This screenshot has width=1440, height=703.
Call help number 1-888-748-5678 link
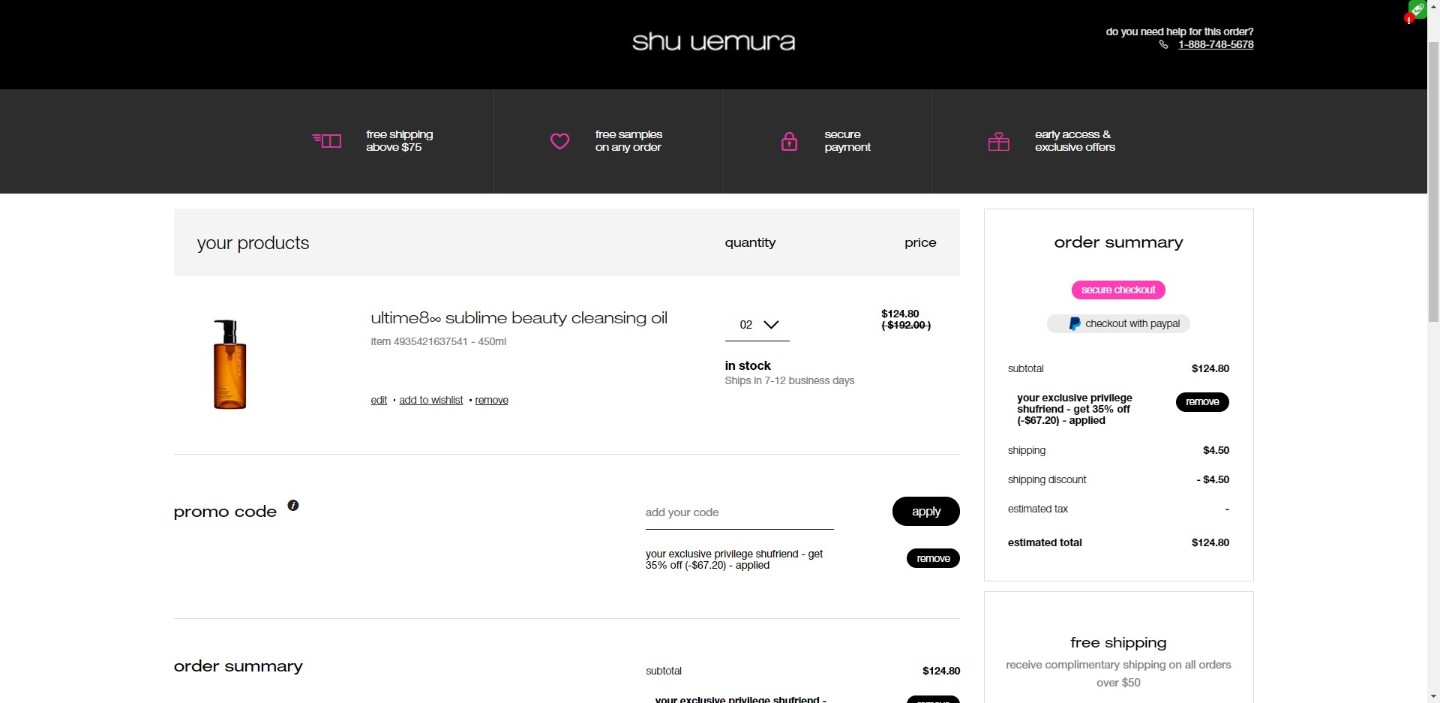point(1215,45)
